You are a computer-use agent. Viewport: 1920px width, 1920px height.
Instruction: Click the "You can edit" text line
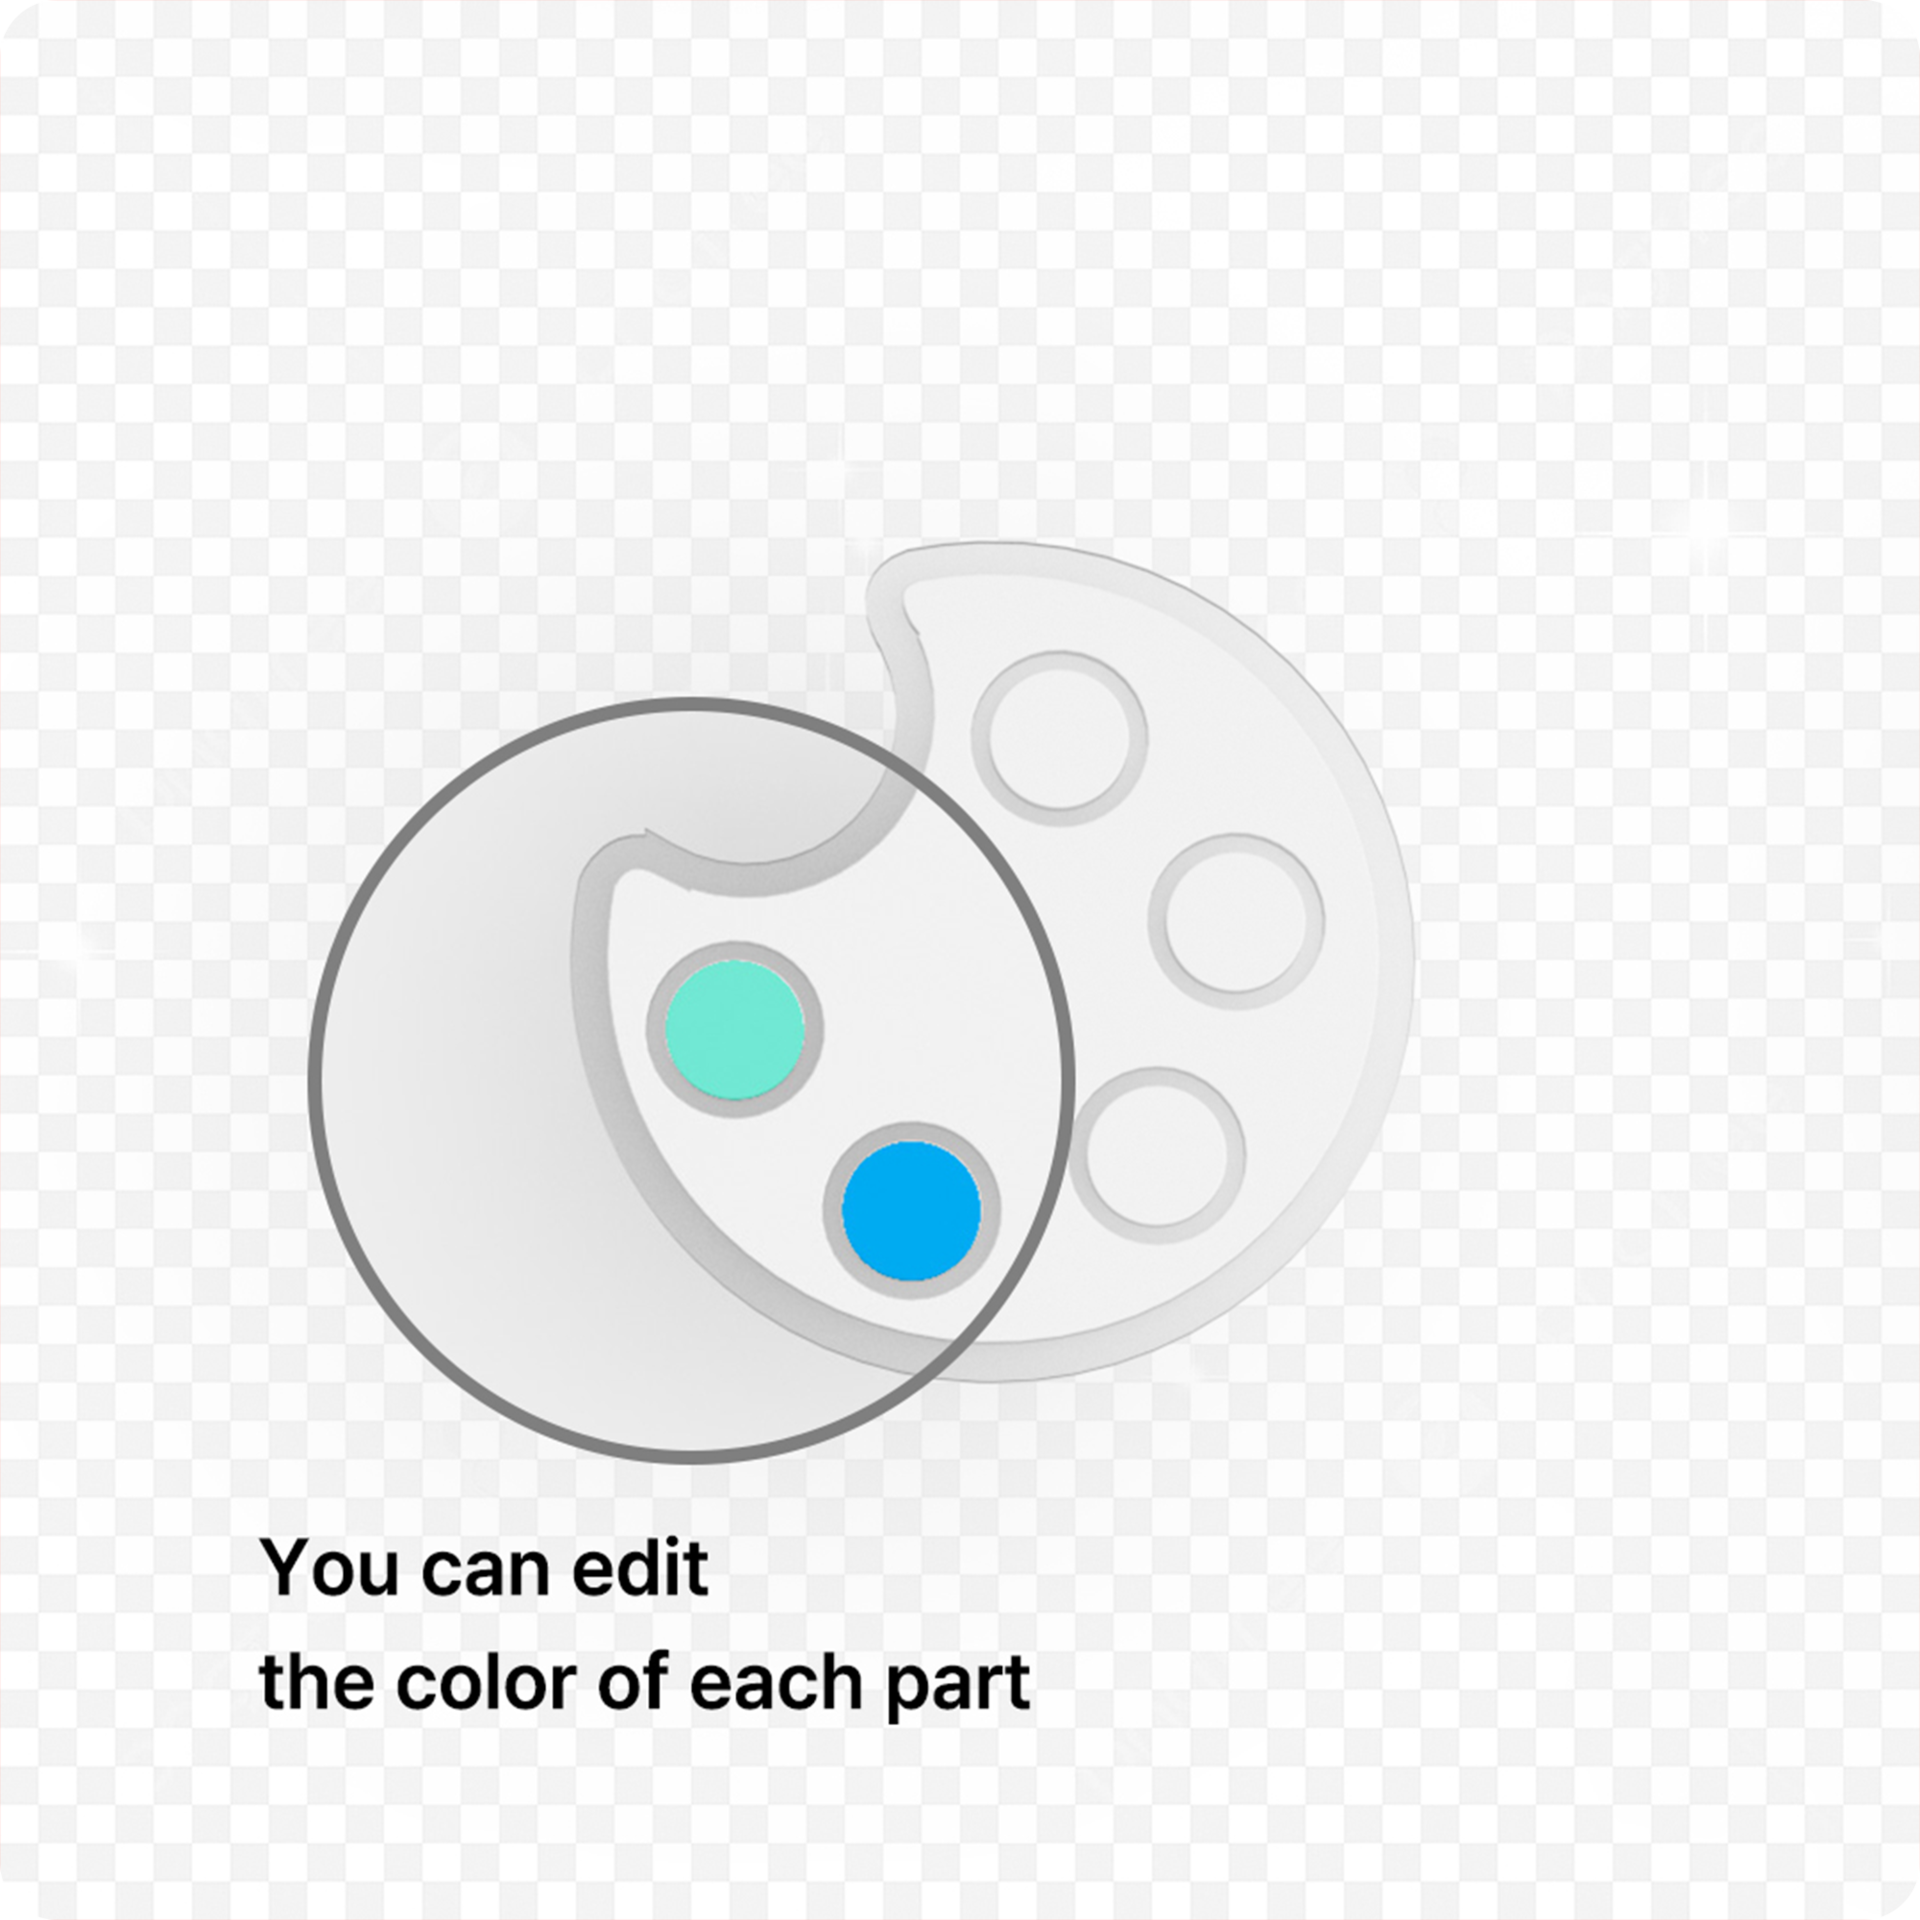484,1569
